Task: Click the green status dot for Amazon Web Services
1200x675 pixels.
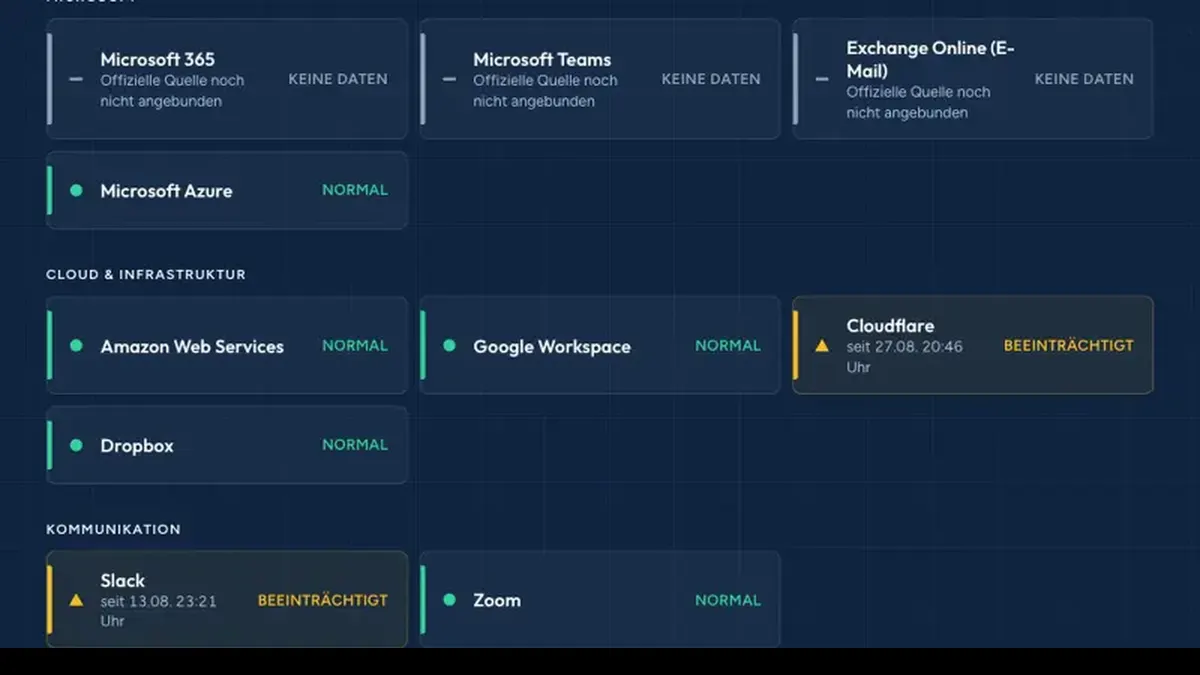Action: 76,346
